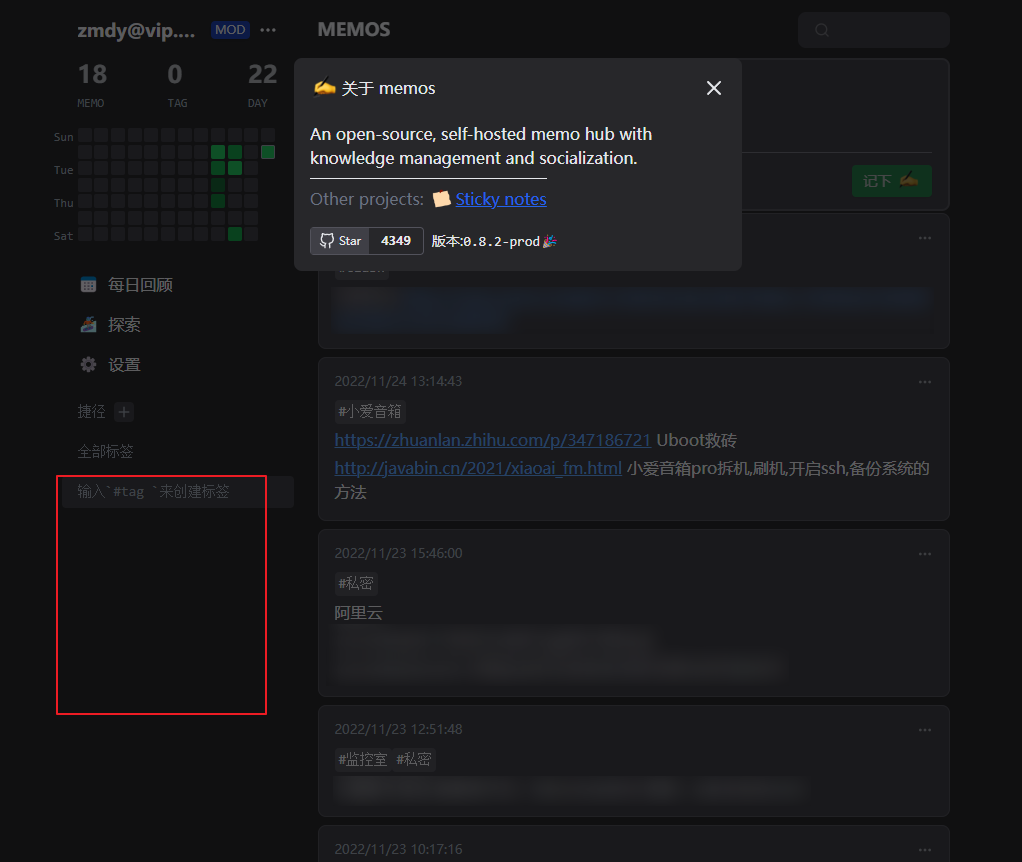Viewport: 1022px width, 862px height.
Task: Close the 关于 memos dialog
Action: pos(714,88)
